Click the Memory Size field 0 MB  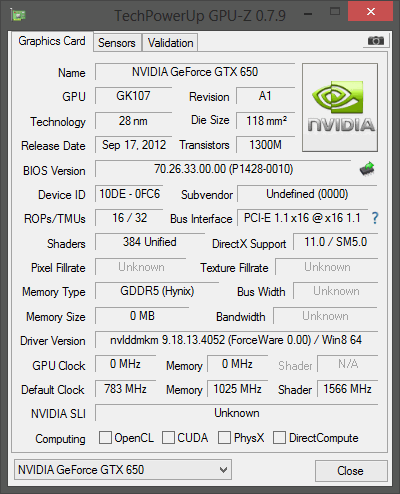click(x=142, y=316)
